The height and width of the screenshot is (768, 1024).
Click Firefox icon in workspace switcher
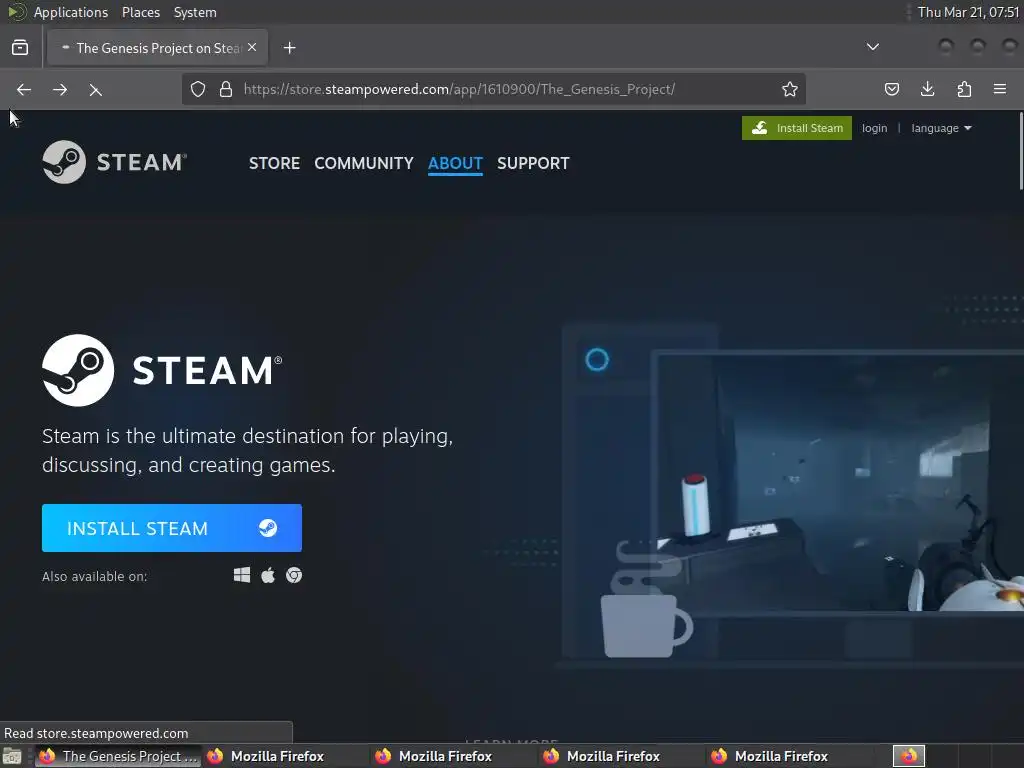point(908,756)
